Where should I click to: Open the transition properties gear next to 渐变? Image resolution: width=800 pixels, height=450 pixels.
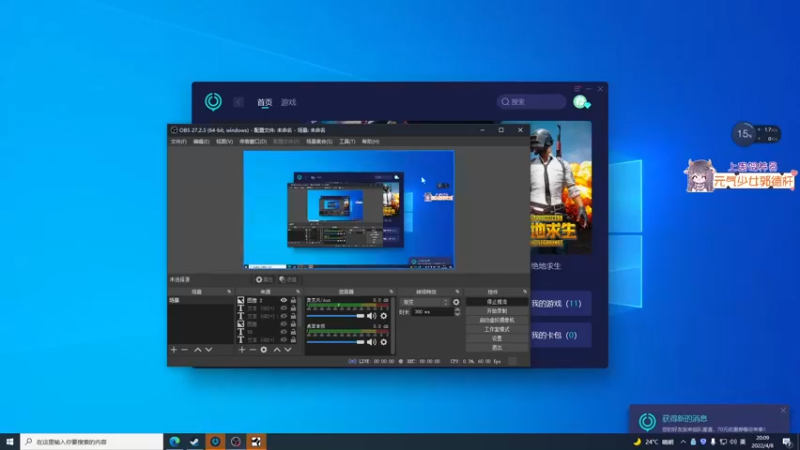click(456, 302)
